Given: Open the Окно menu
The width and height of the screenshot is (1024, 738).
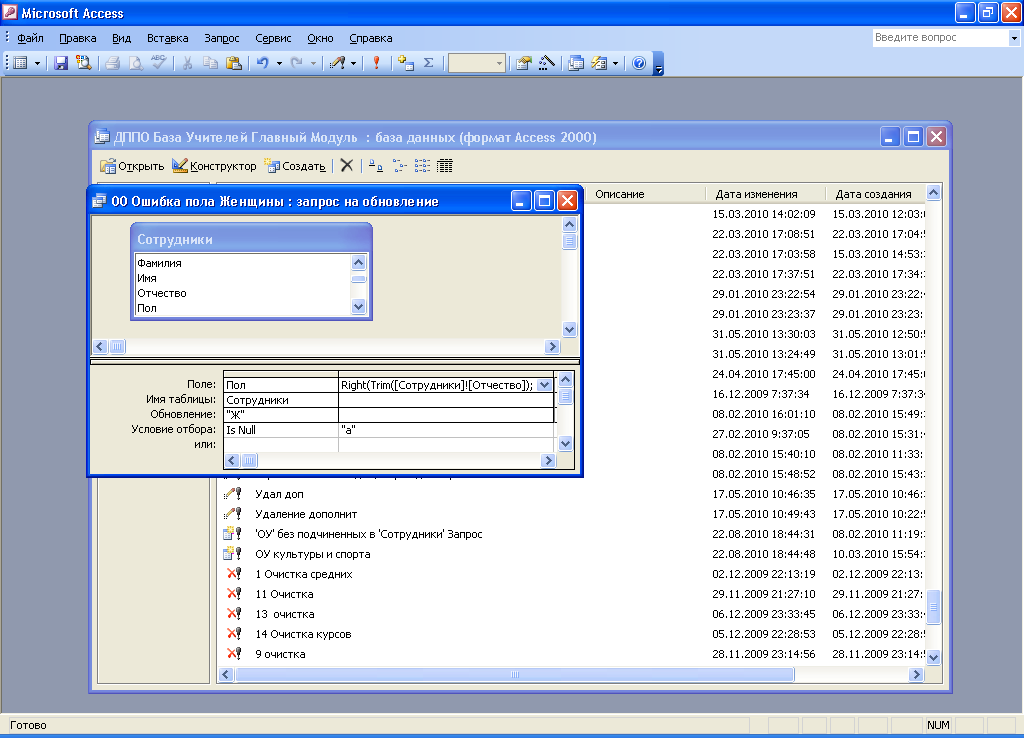Looking at the screenshot, I should [320, 38].
